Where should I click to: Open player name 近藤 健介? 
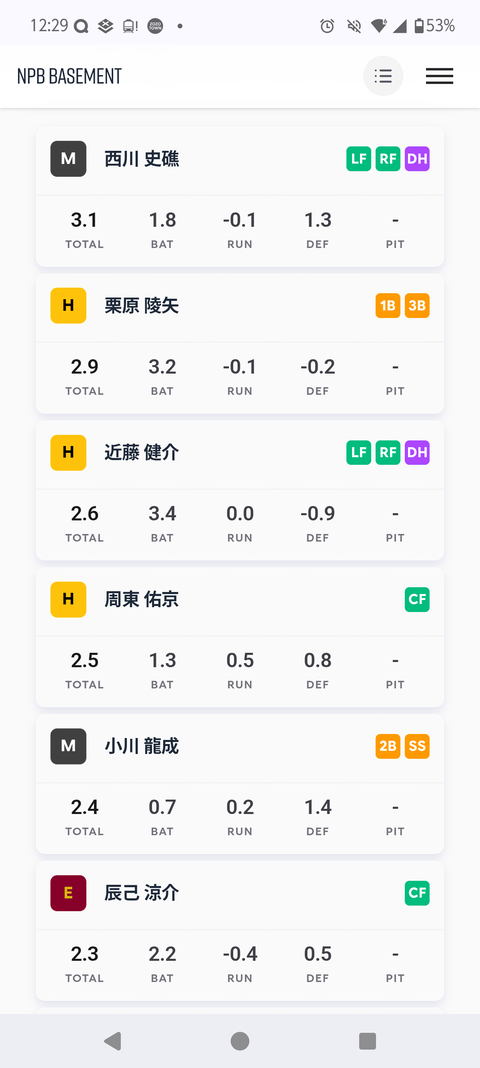pos(142,452)
